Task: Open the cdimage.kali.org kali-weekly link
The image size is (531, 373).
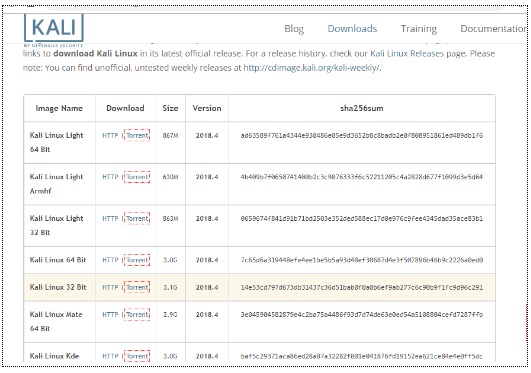Action: (x=312, y=68)
